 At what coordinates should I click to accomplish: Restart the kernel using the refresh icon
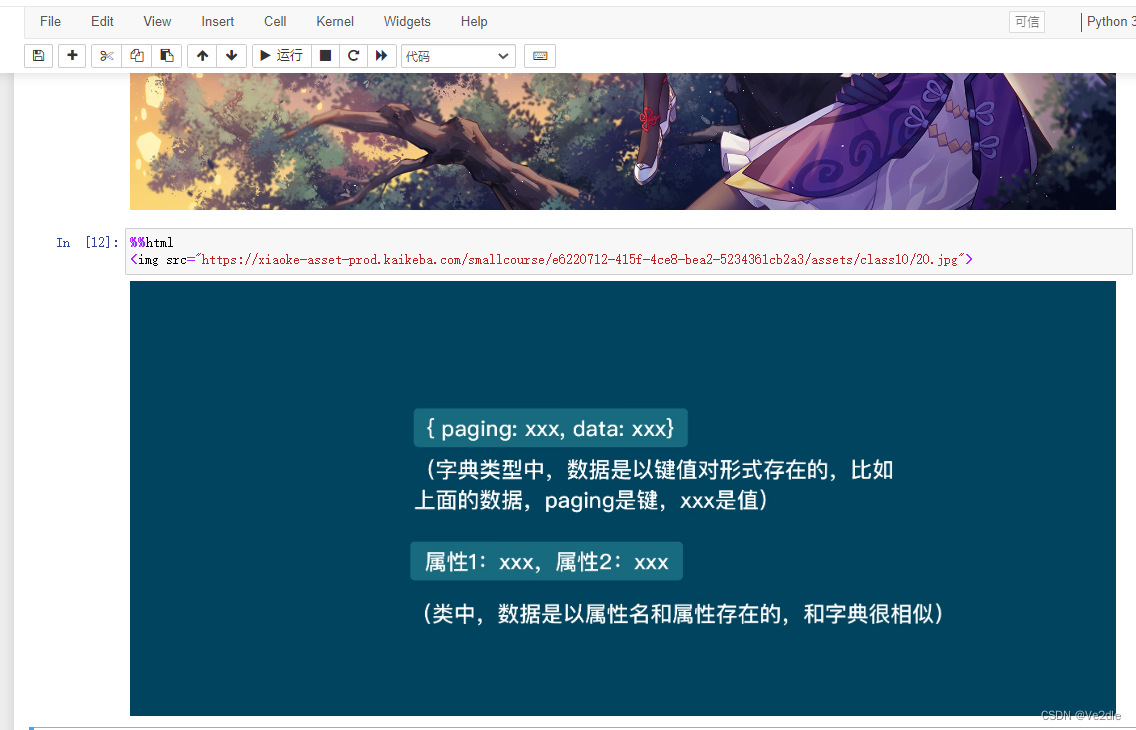[x=353, y=55]
